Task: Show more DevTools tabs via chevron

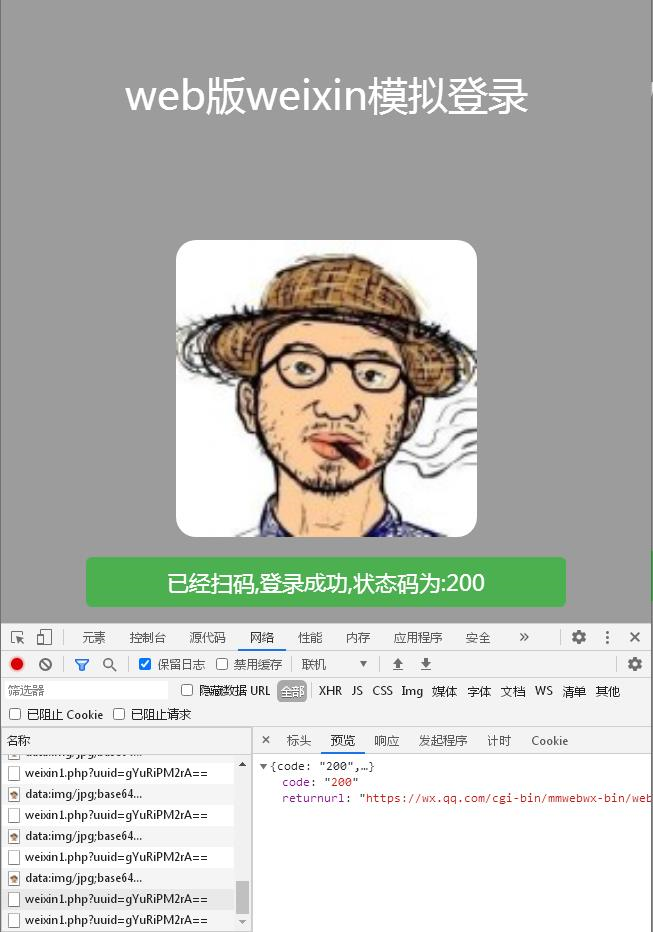Action: [523, 637]
